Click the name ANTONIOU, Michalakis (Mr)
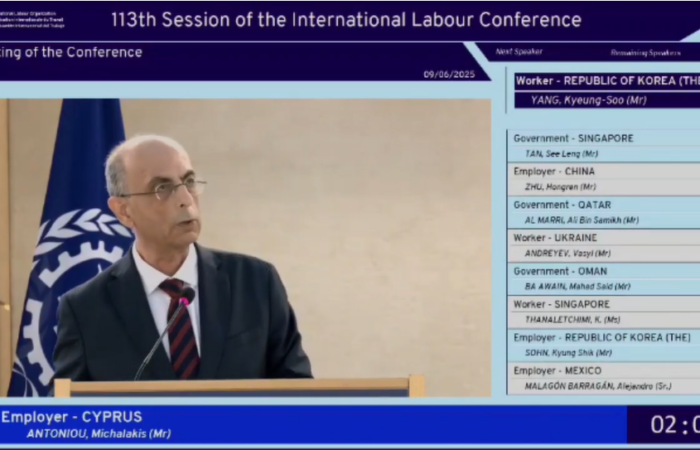The width and height of the screenshot is (700, 450). click(x=99, y=434)
